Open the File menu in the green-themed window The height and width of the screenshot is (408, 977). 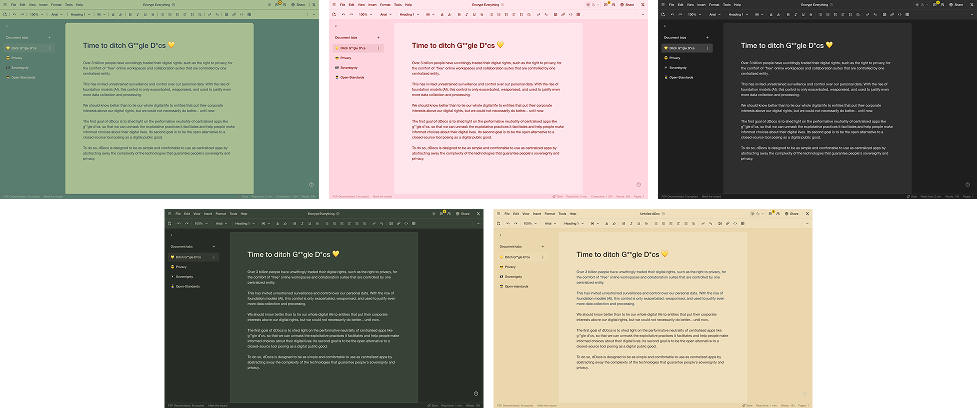click(14, 4)
